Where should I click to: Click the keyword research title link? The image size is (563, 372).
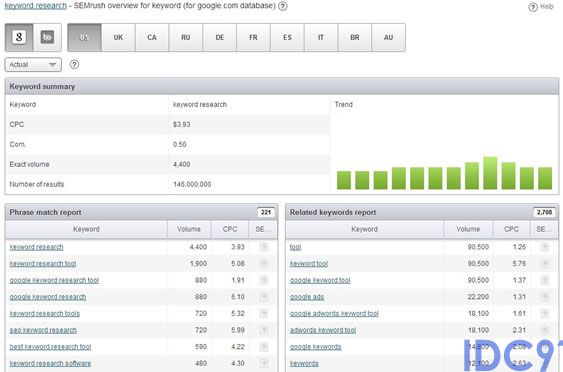[36, 6]
